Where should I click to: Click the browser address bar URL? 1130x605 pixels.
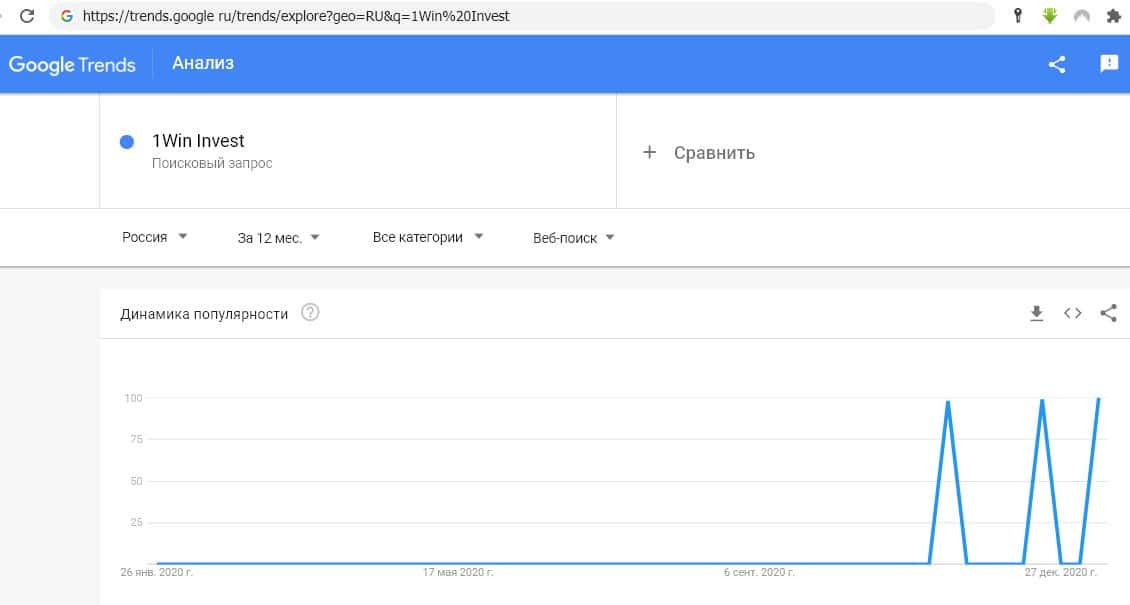click(x=400, y=16)
